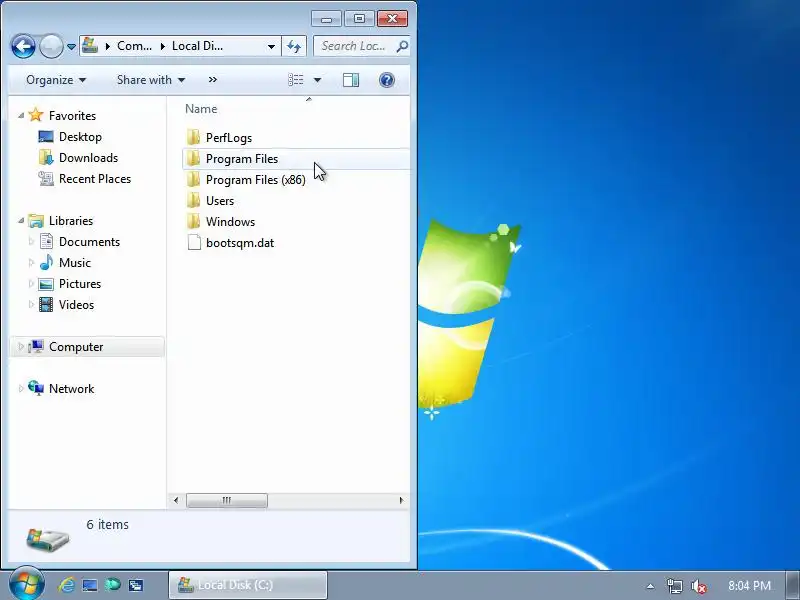The height and width of the screenshot is (600, 800).
Task: Click the Program Files (x86) name text
Action: [256, 180]
